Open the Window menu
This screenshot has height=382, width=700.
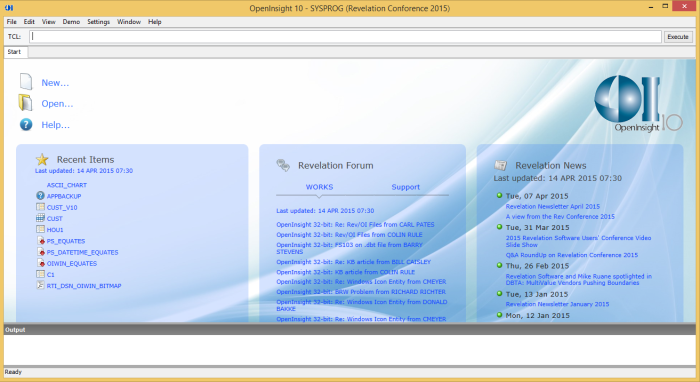pos(129,21)
